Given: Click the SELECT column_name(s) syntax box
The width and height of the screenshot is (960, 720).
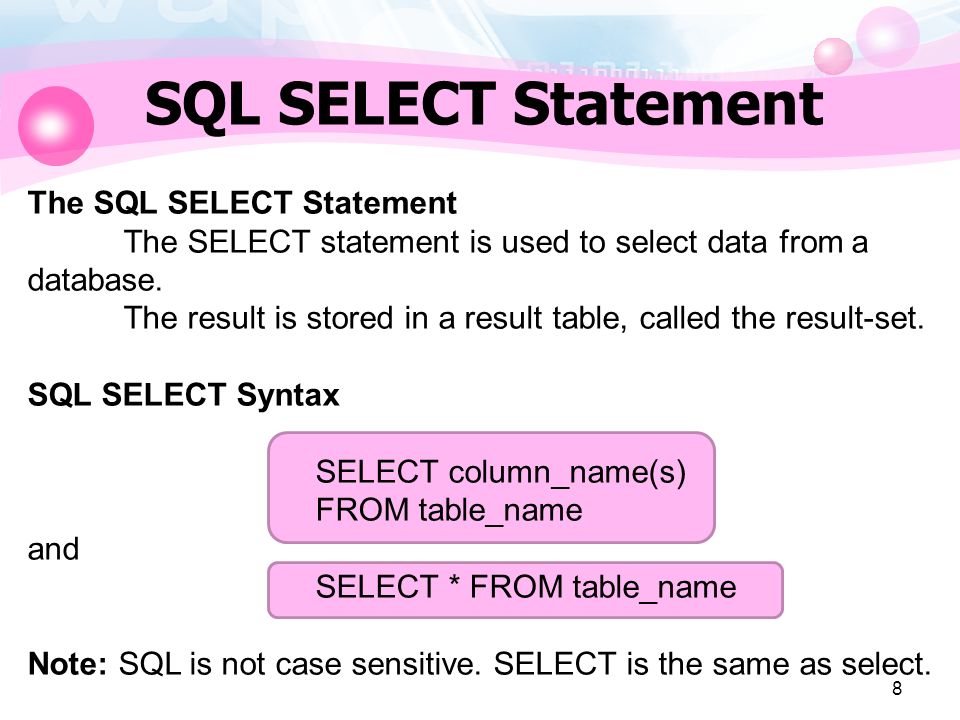Looking at the screenshot, I should pos(492,488).
